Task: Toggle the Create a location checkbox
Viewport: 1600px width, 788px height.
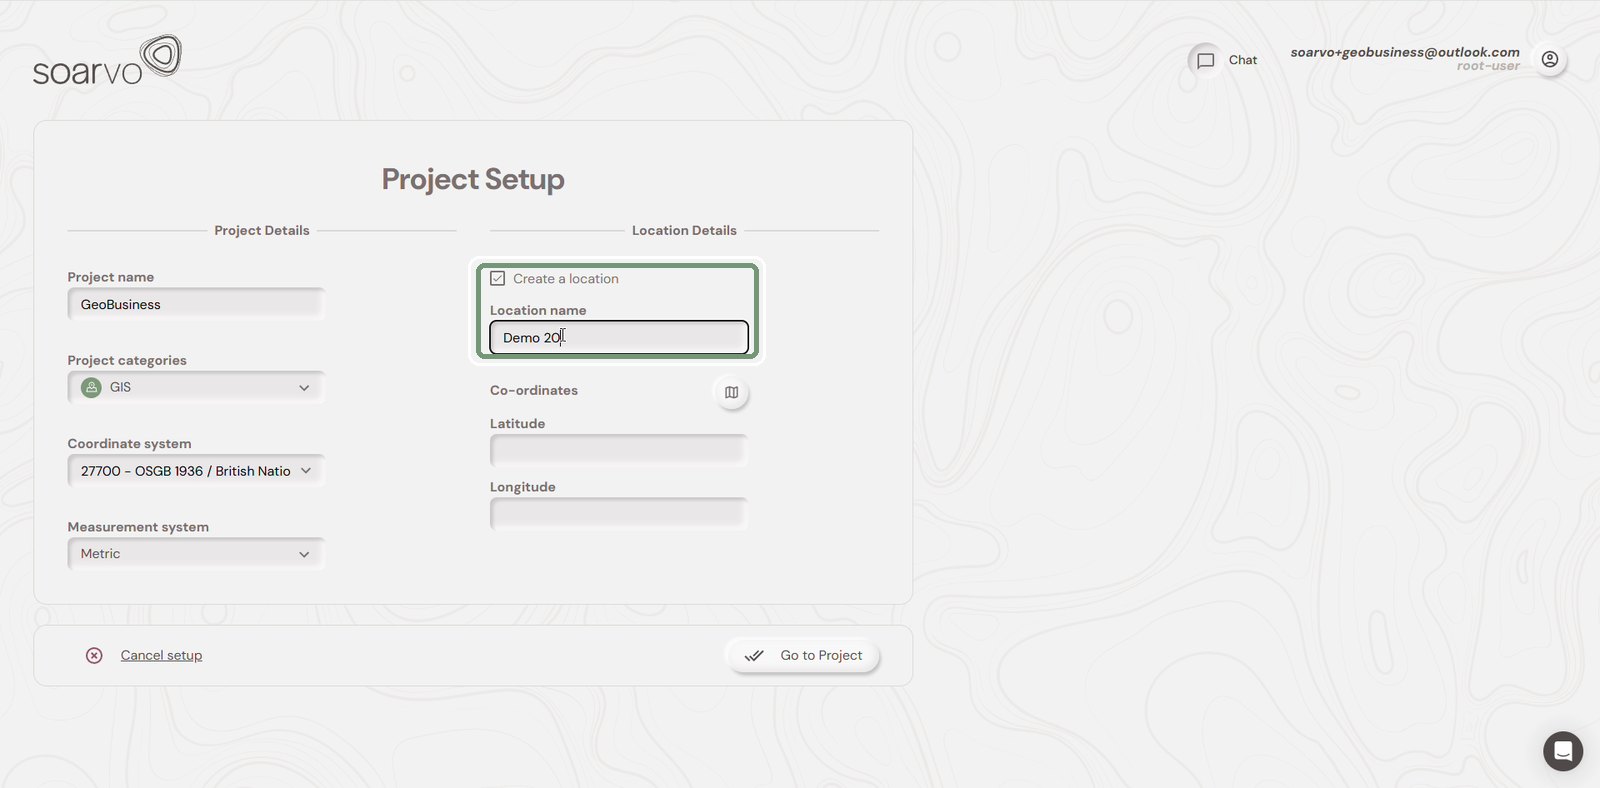Action: 498,279
